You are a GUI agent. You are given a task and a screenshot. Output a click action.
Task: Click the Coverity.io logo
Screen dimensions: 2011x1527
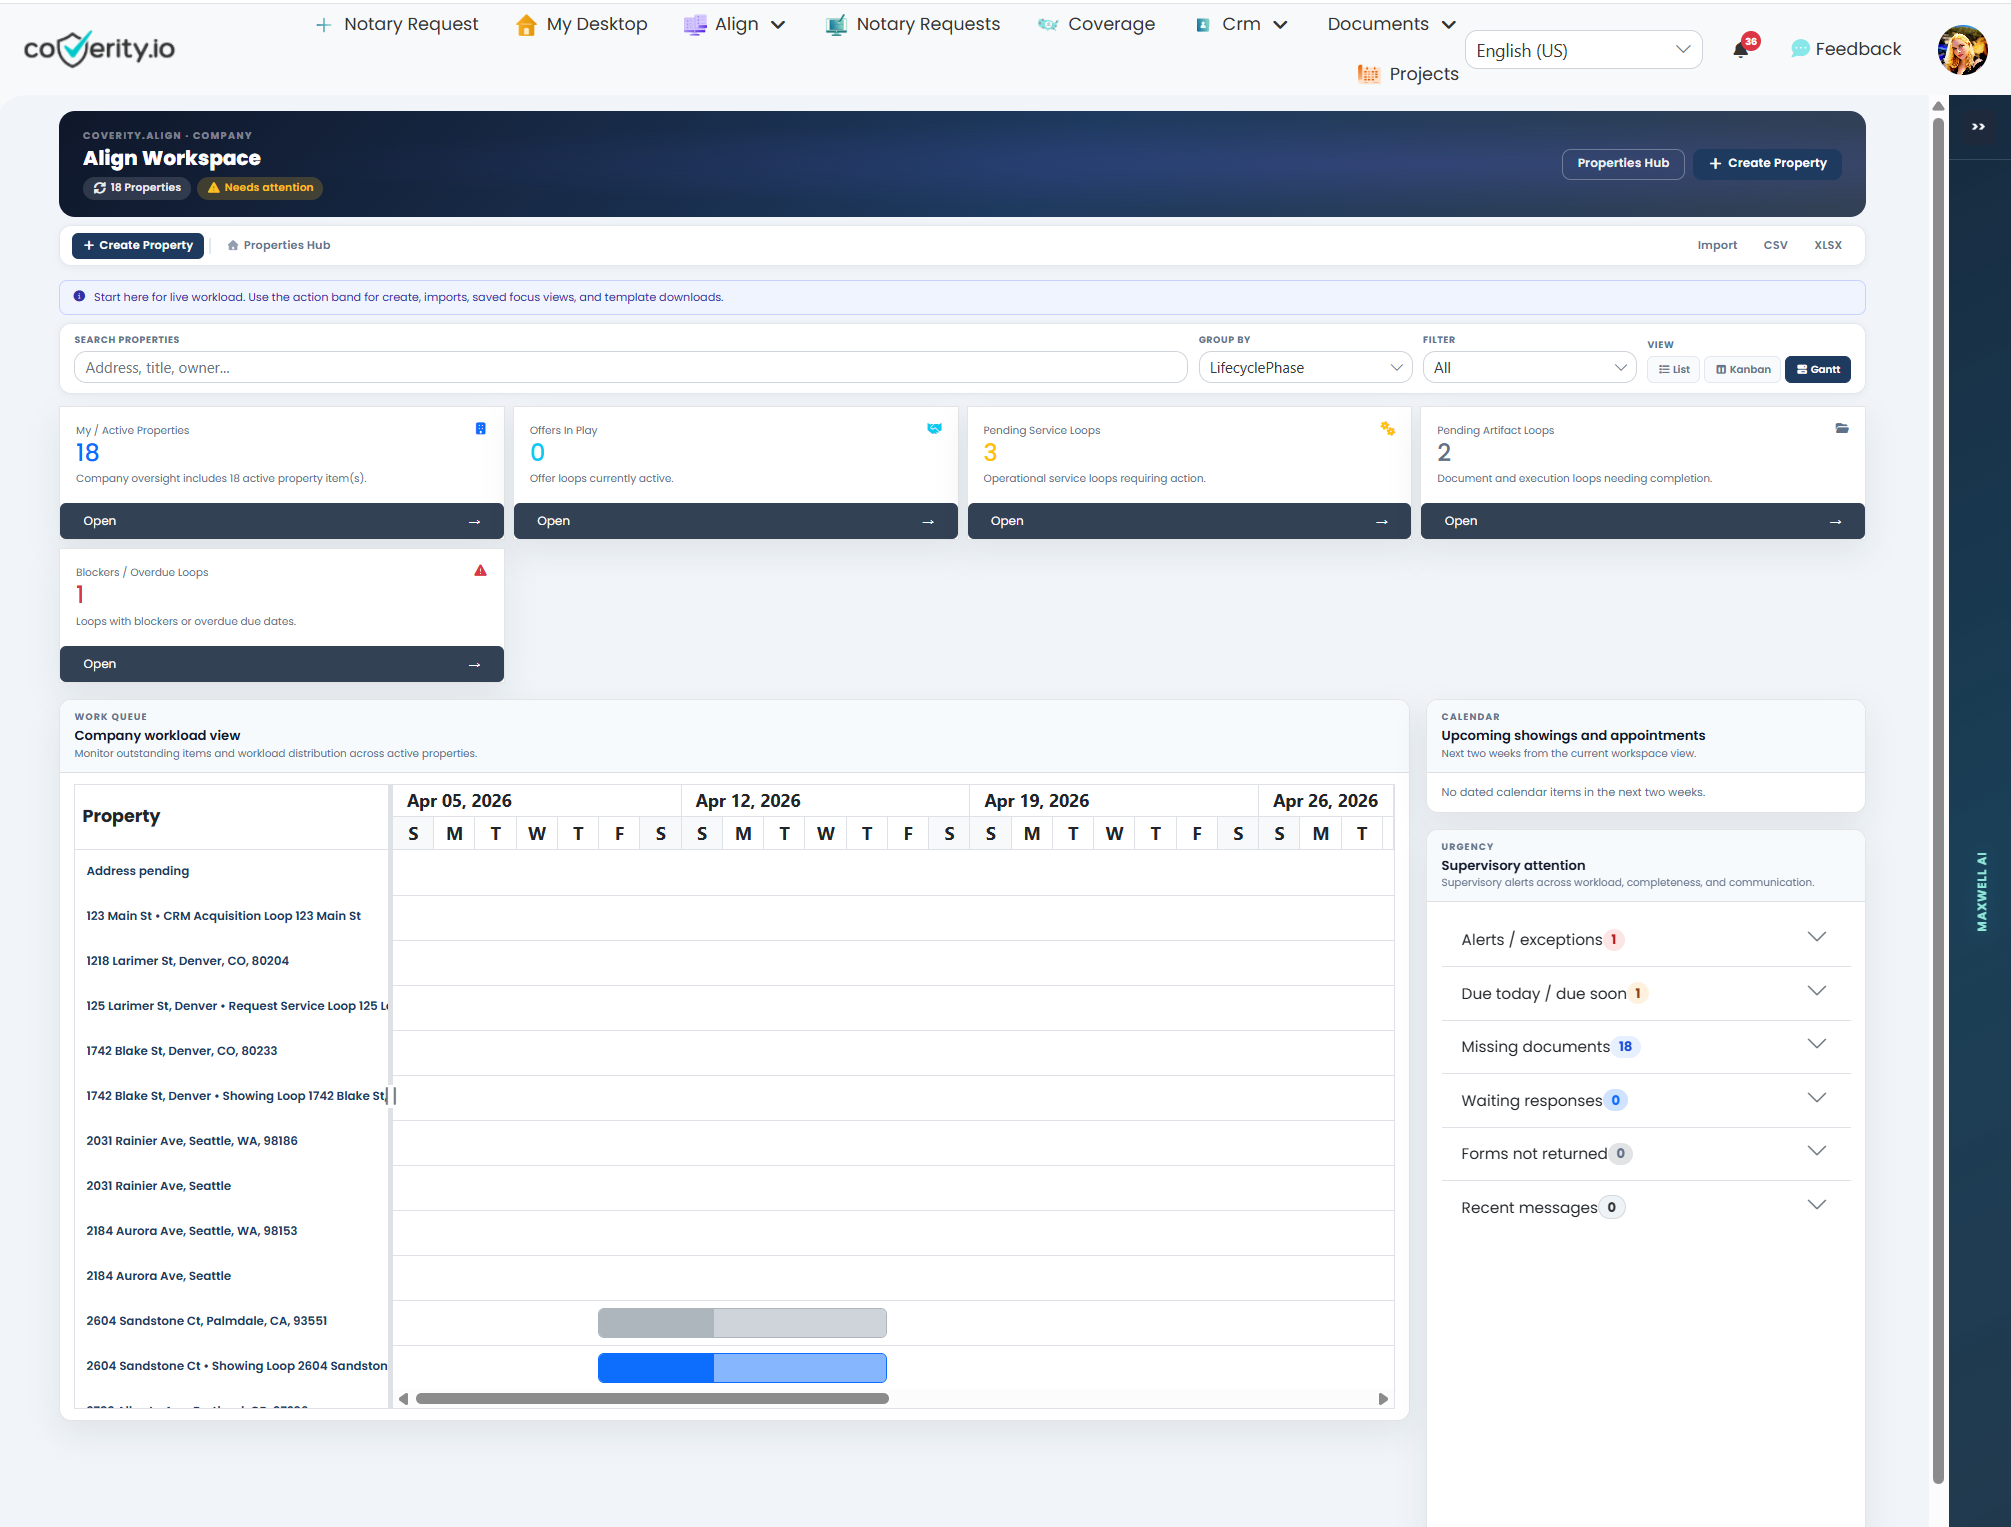coord(99,48)
